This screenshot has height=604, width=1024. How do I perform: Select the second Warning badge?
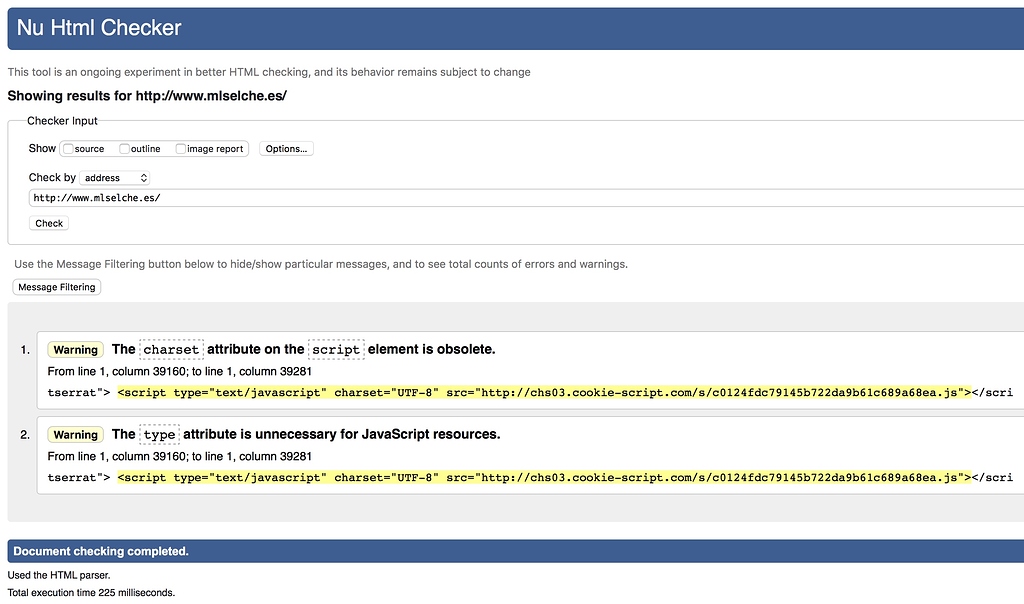coord(75,434)
